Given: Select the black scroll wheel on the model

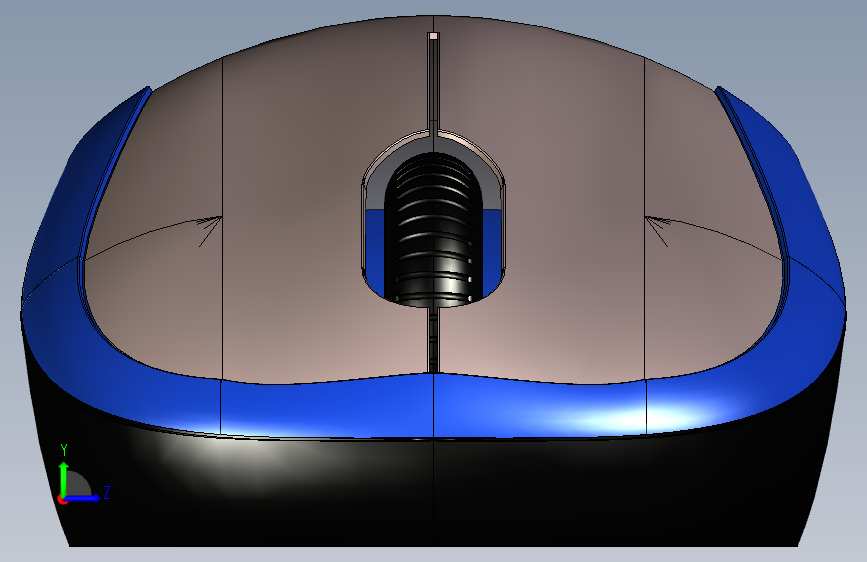Looking at the screenshot, I should click(x=434, y=230).
